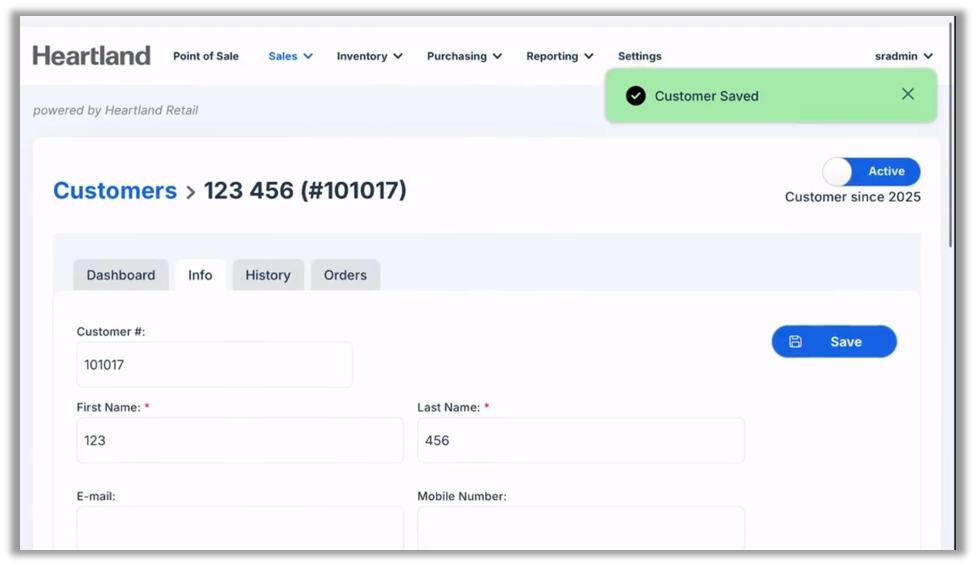The width and height of the screenshot is (976, 566).
Task: Expand the Sales dropdown menu
Action: point(290,56)
